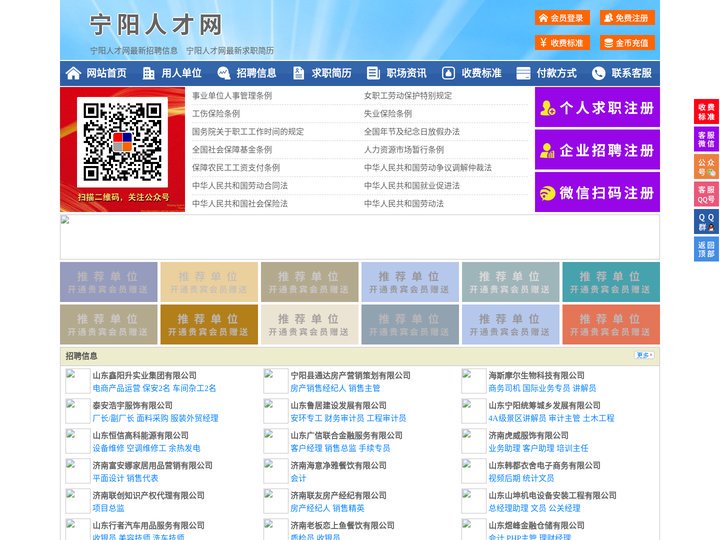The height and width of the screenshot is (540, 720).
Task: Open 海斯摩尔生物科技有限公司 company link
Action: click(536, 375)
